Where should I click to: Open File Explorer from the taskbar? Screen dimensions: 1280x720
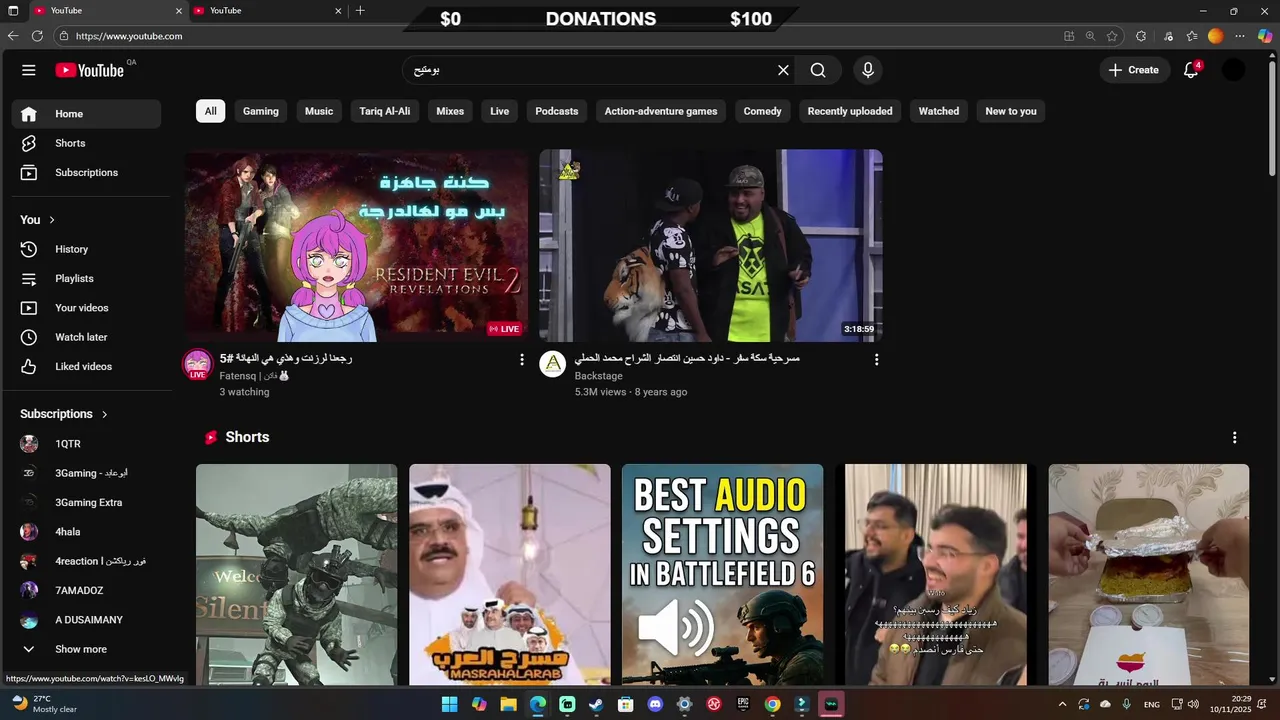click(x=509, y=704)
